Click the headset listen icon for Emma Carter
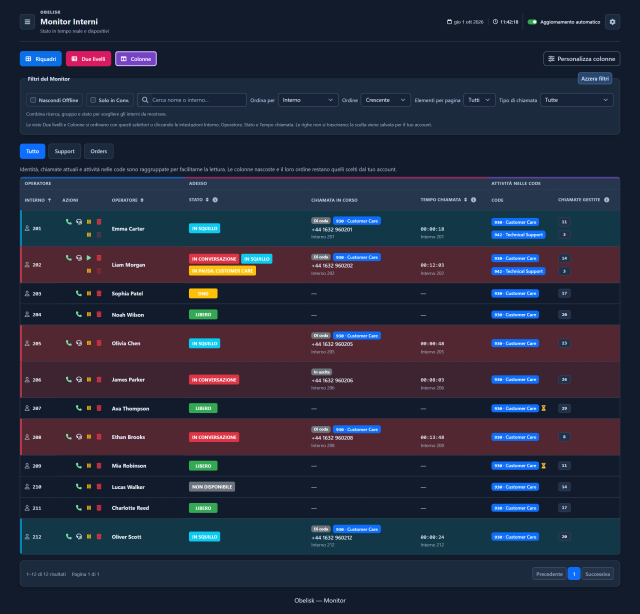This screenshot has height=614, width=640. pos(79,222)
